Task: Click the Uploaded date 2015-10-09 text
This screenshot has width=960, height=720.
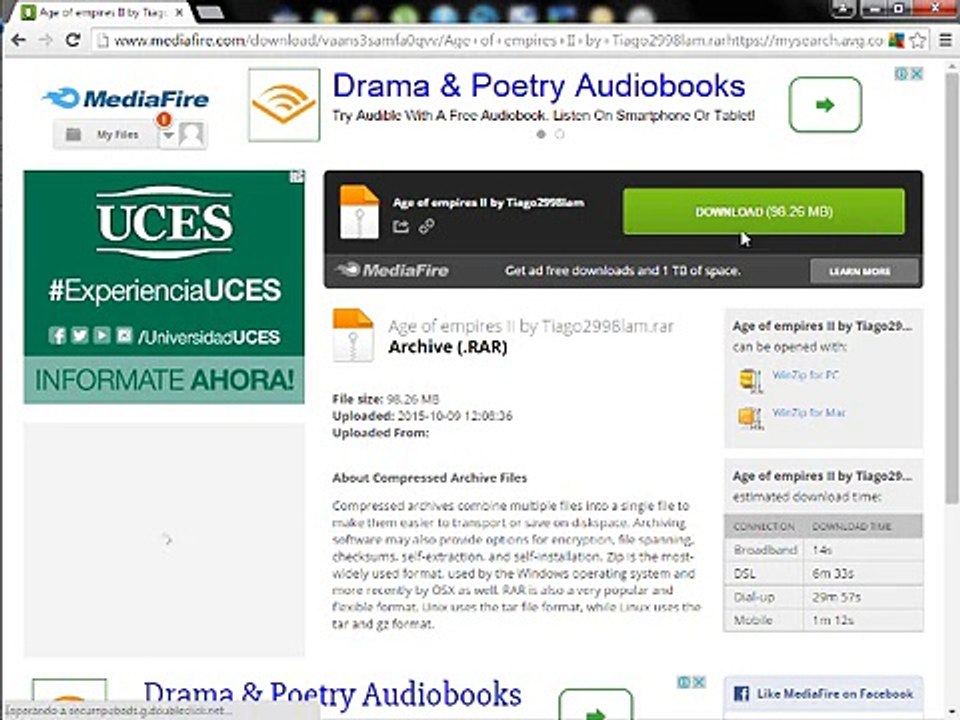Action: pos(455,416)
